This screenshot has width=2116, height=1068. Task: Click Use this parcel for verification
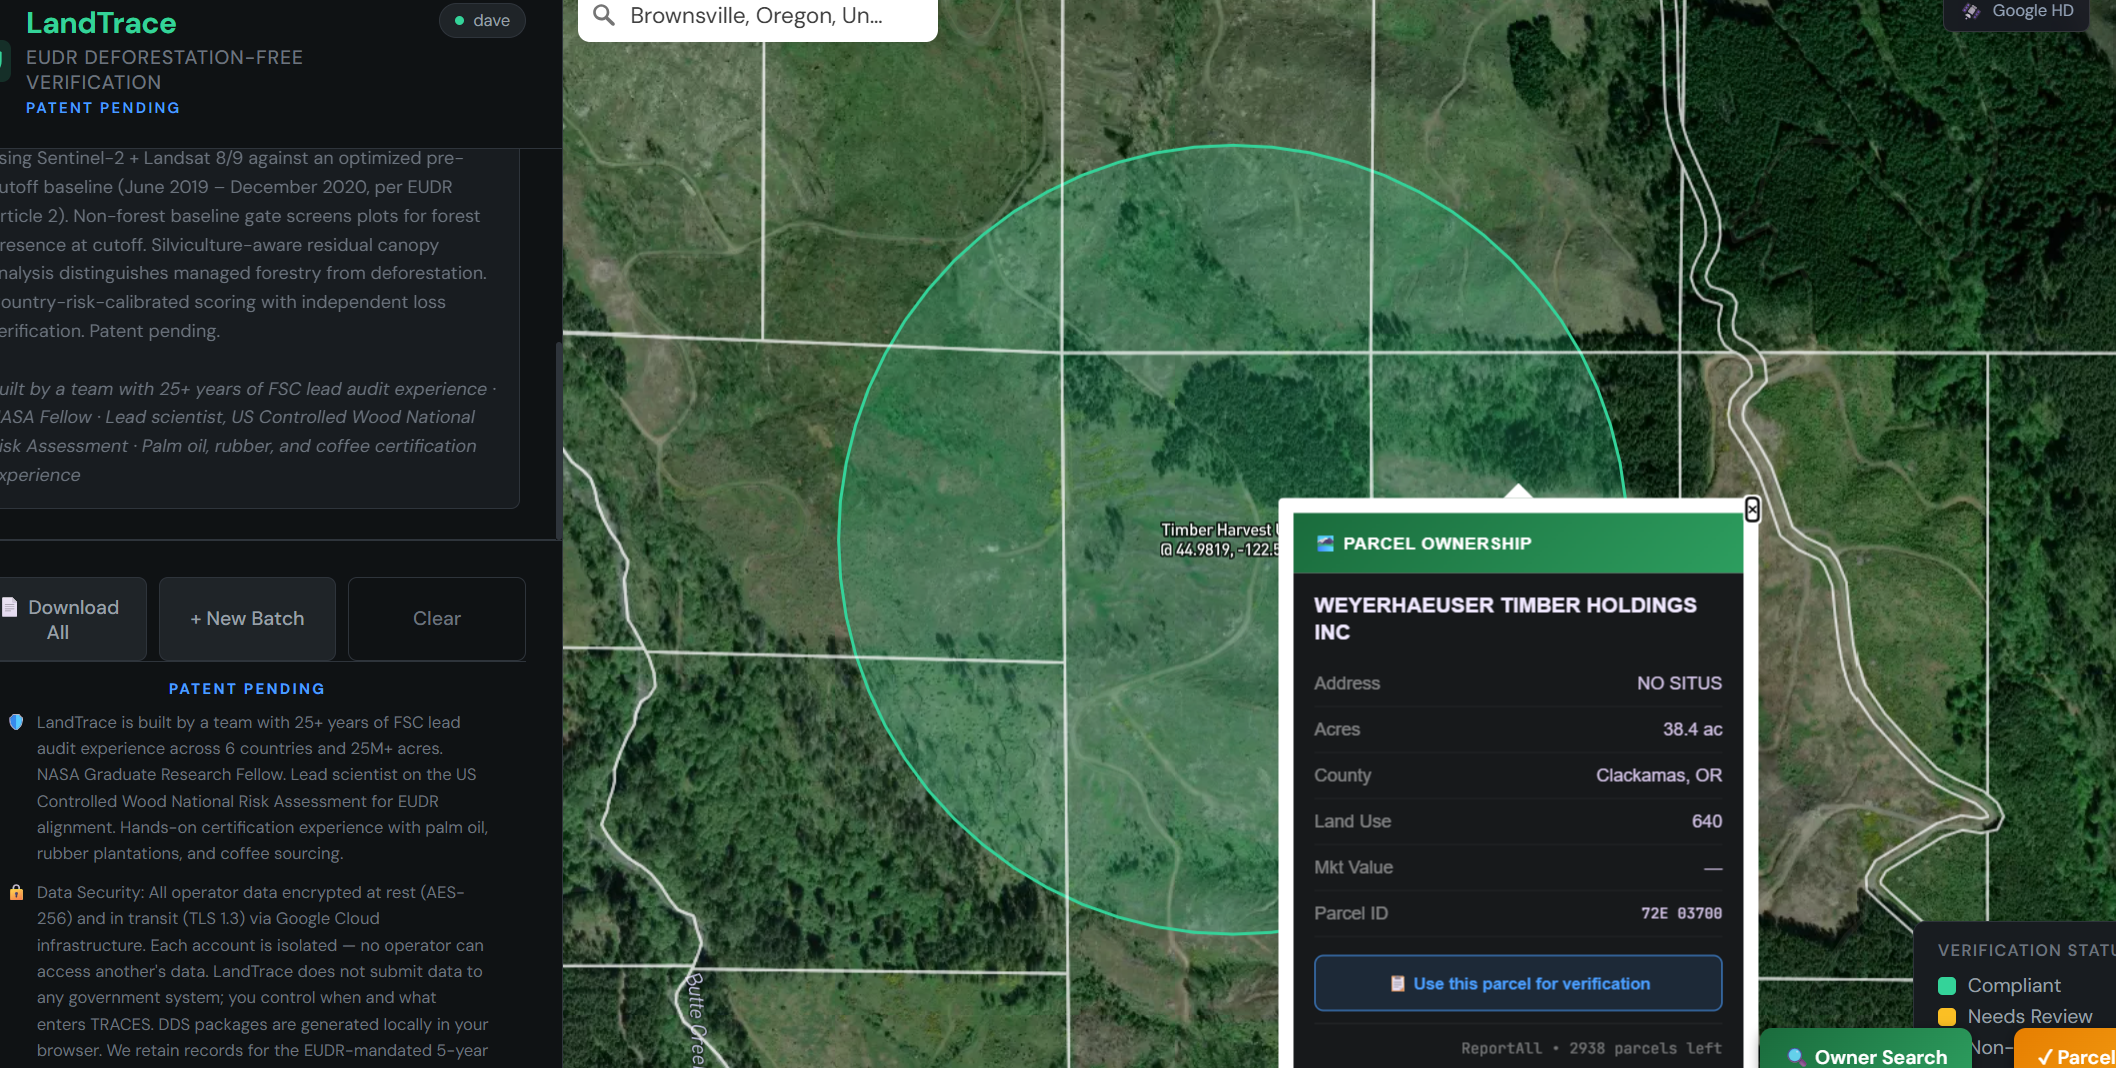[1518, 983]
